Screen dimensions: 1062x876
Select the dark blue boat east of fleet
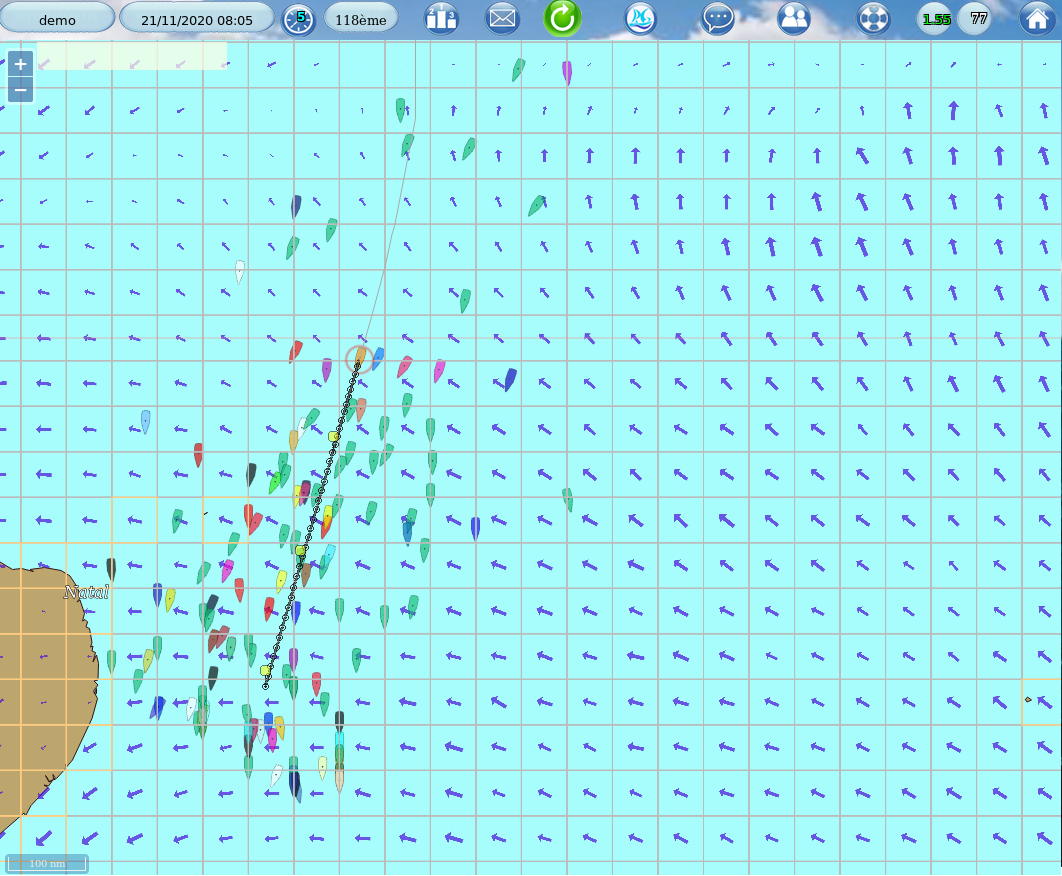tap(511, 379)
